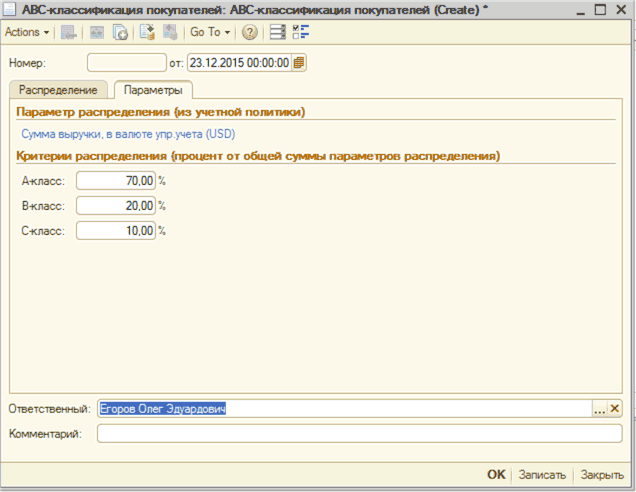Click the checklist settings toolbar icon
This screenshot has height=492, width=636.
(300, 32)
